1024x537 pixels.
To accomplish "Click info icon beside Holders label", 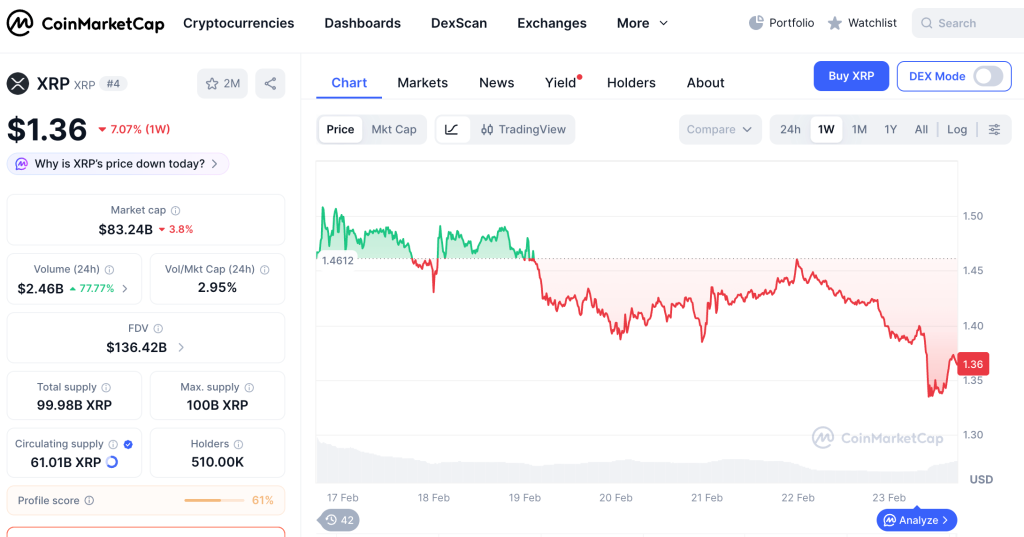I will point(238,444).
